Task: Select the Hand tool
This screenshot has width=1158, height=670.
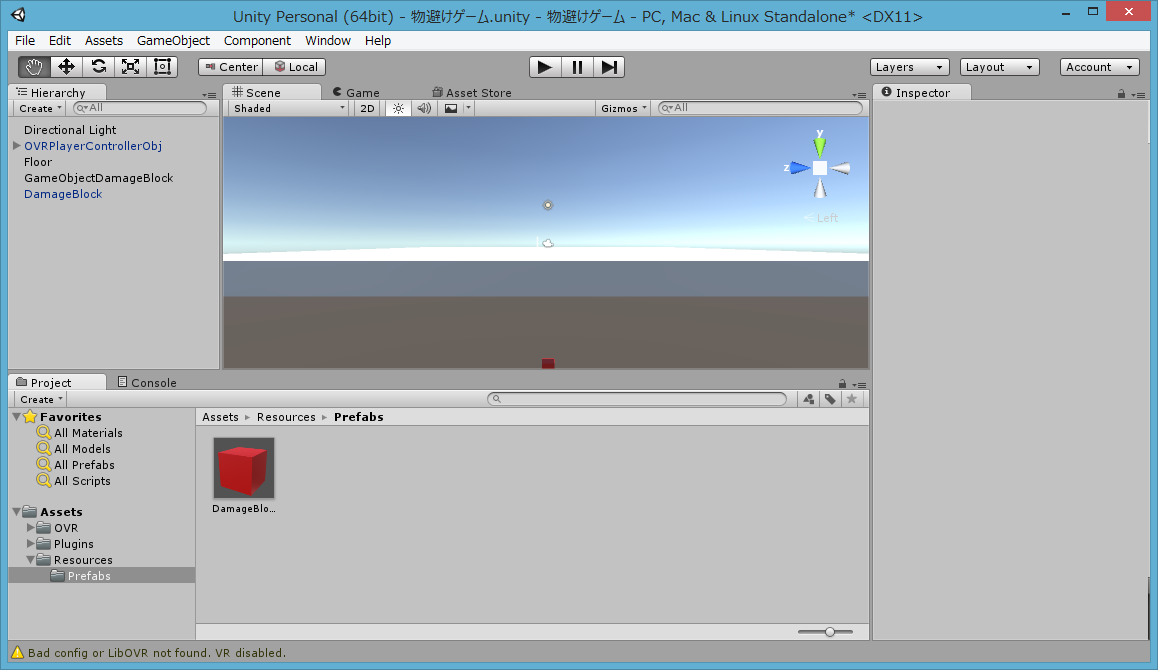Action: tap(34, 66)
